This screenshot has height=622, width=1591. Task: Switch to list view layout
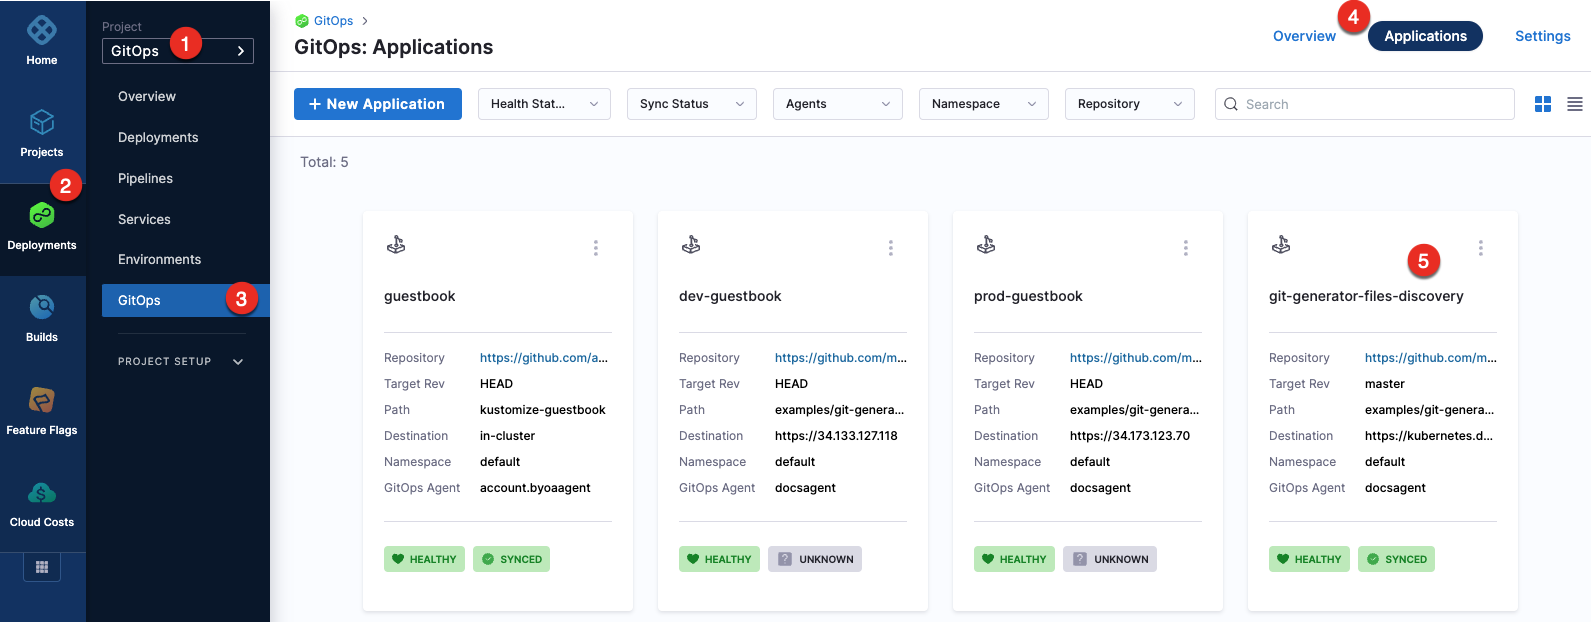[x=1575, y=104]
